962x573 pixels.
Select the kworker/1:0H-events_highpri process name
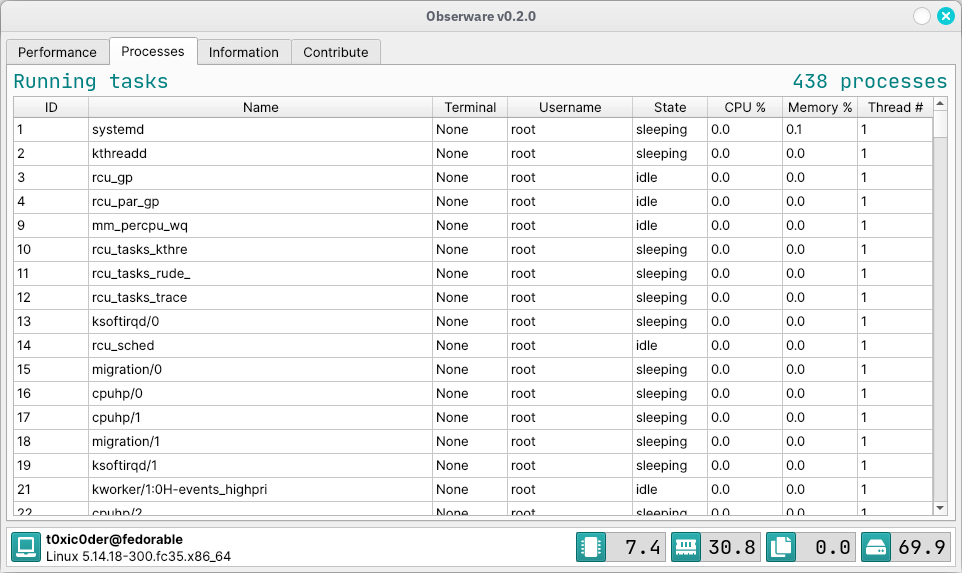point(179,489)
